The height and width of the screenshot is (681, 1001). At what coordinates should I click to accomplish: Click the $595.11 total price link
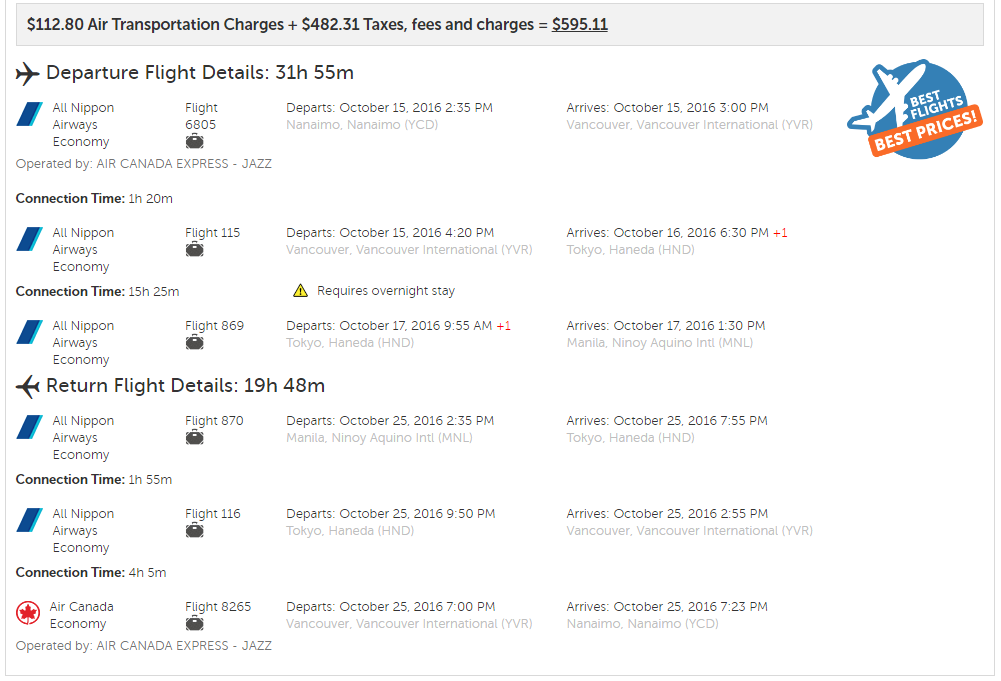[580, 24]
